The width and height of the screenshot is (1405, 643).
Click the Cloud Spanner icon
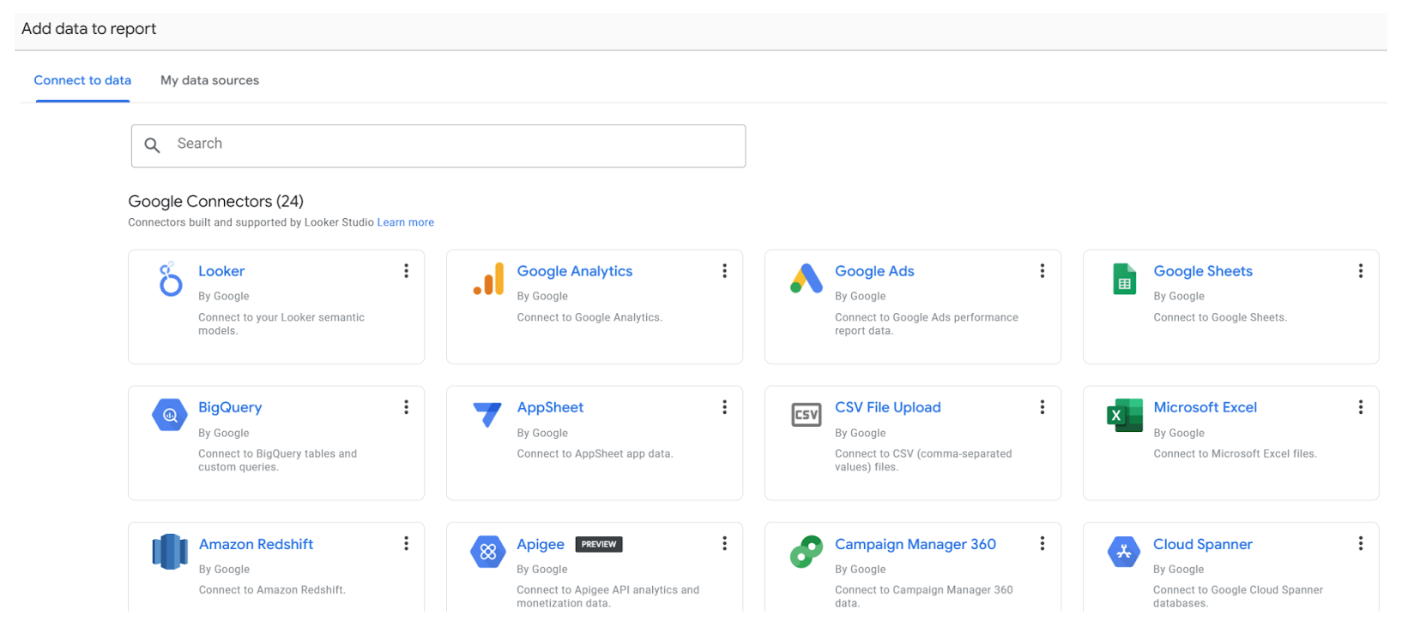[1125, 551]
